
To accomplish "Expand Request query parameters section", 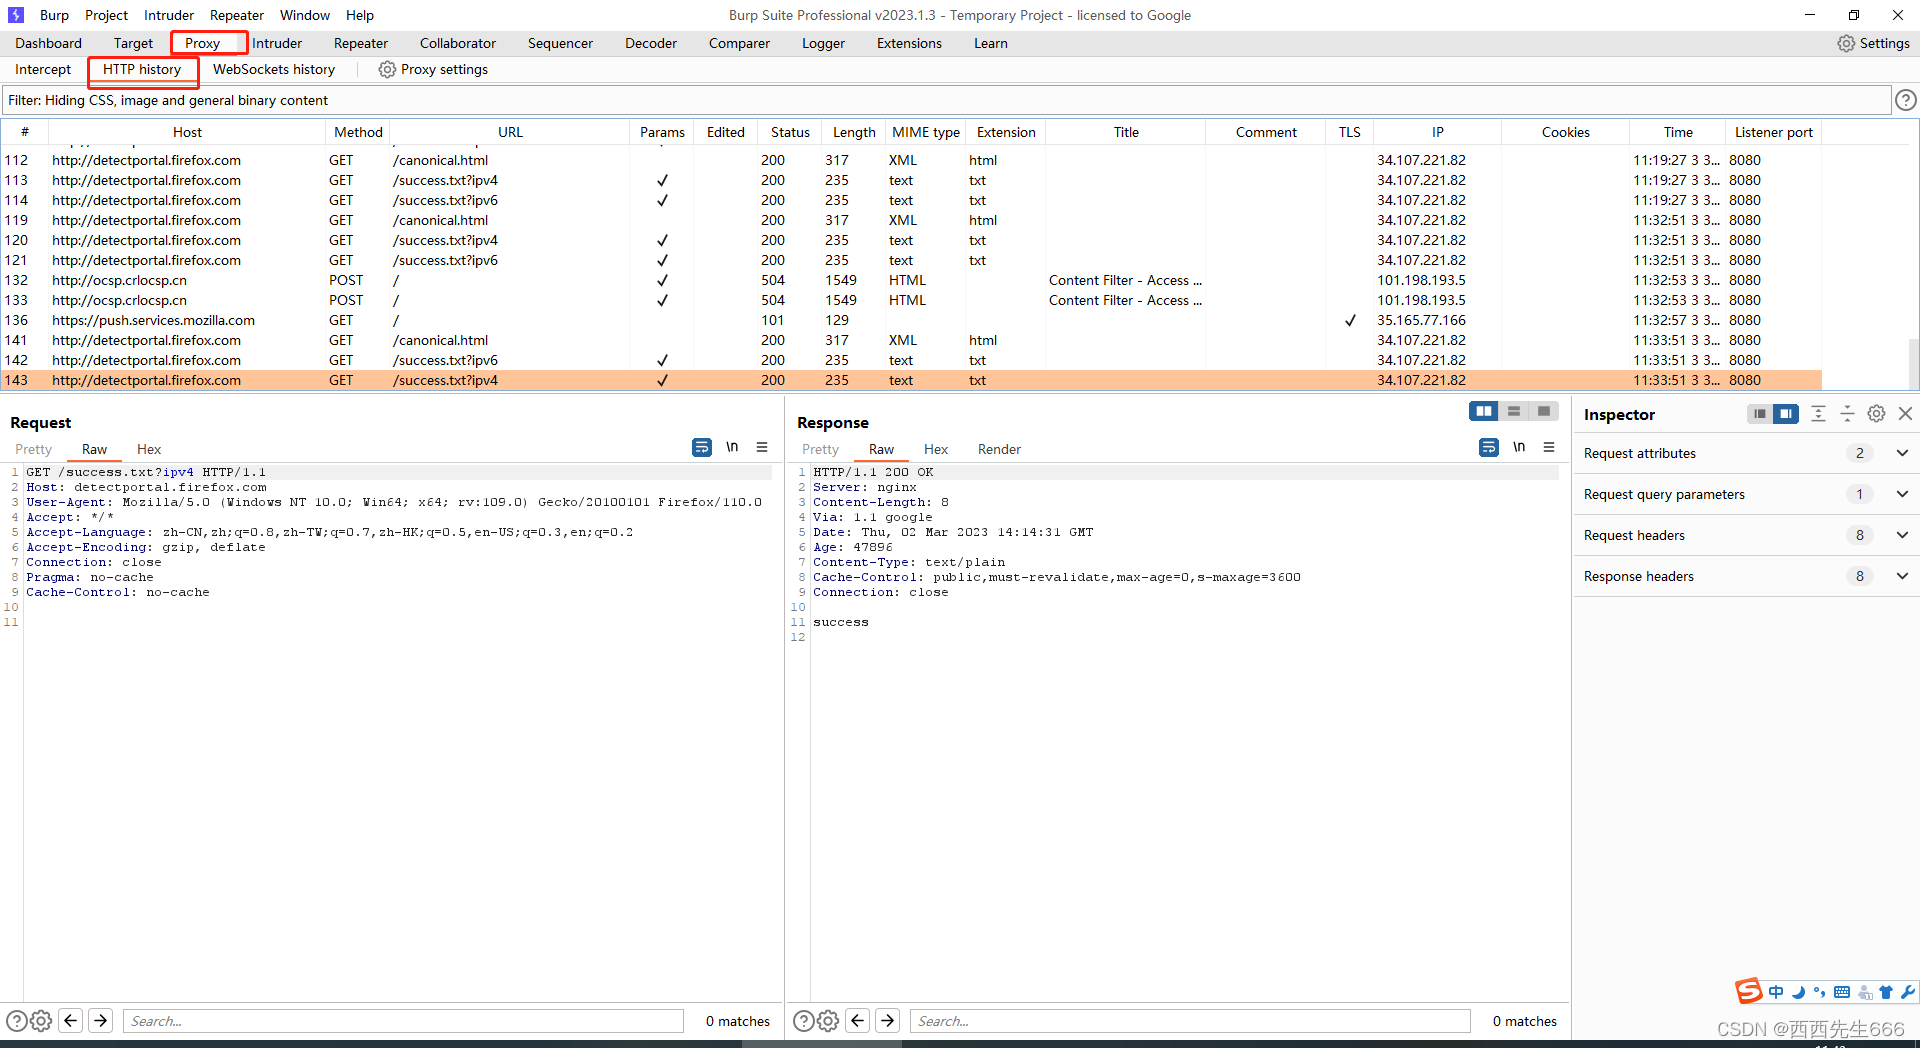I will pos(1902,494).
